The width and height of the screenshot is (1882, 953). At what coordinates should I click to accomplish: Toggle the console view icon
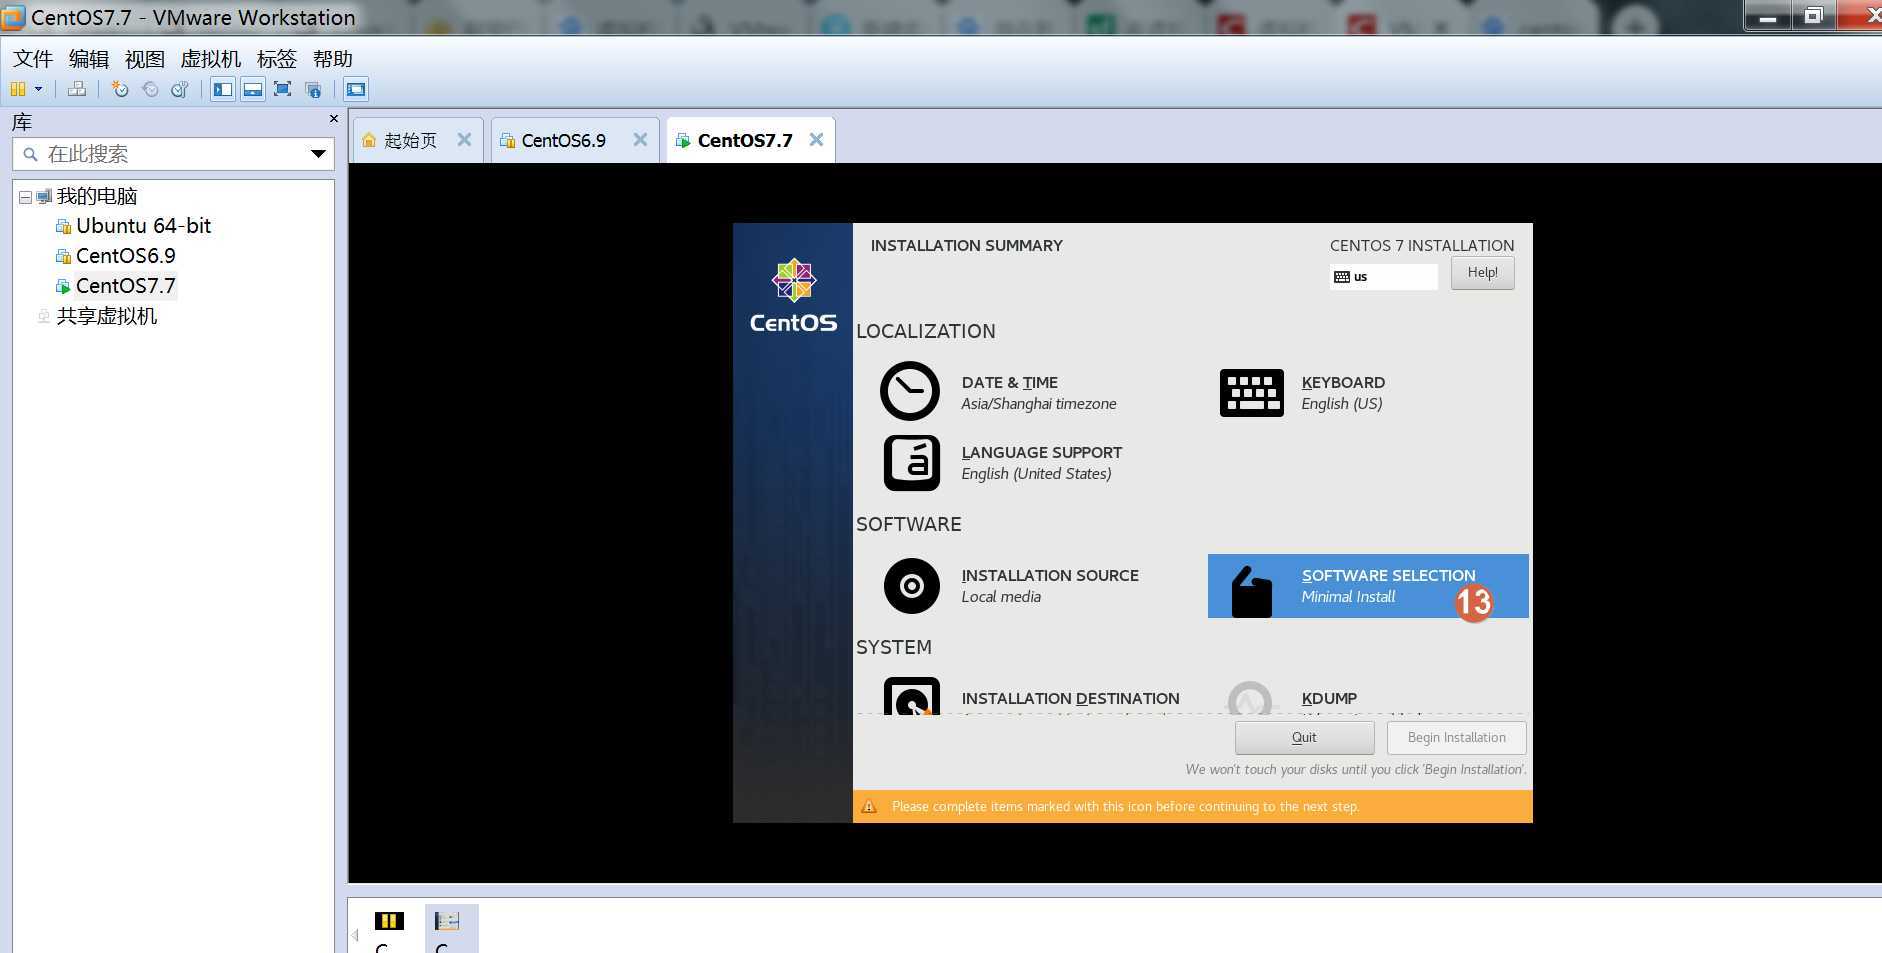(356, 89)
